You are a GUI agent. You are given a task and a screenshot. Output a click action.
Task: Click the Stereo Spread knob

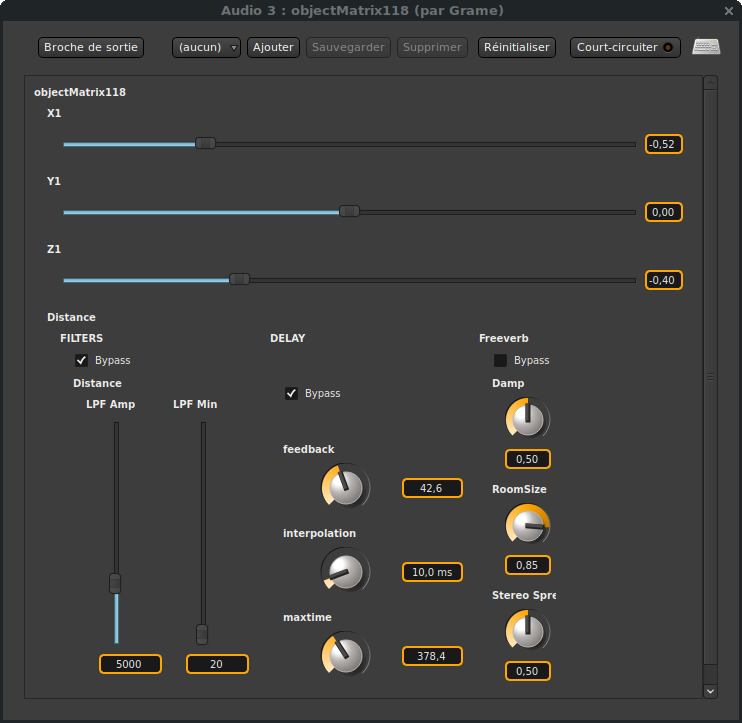coord(527,631)
